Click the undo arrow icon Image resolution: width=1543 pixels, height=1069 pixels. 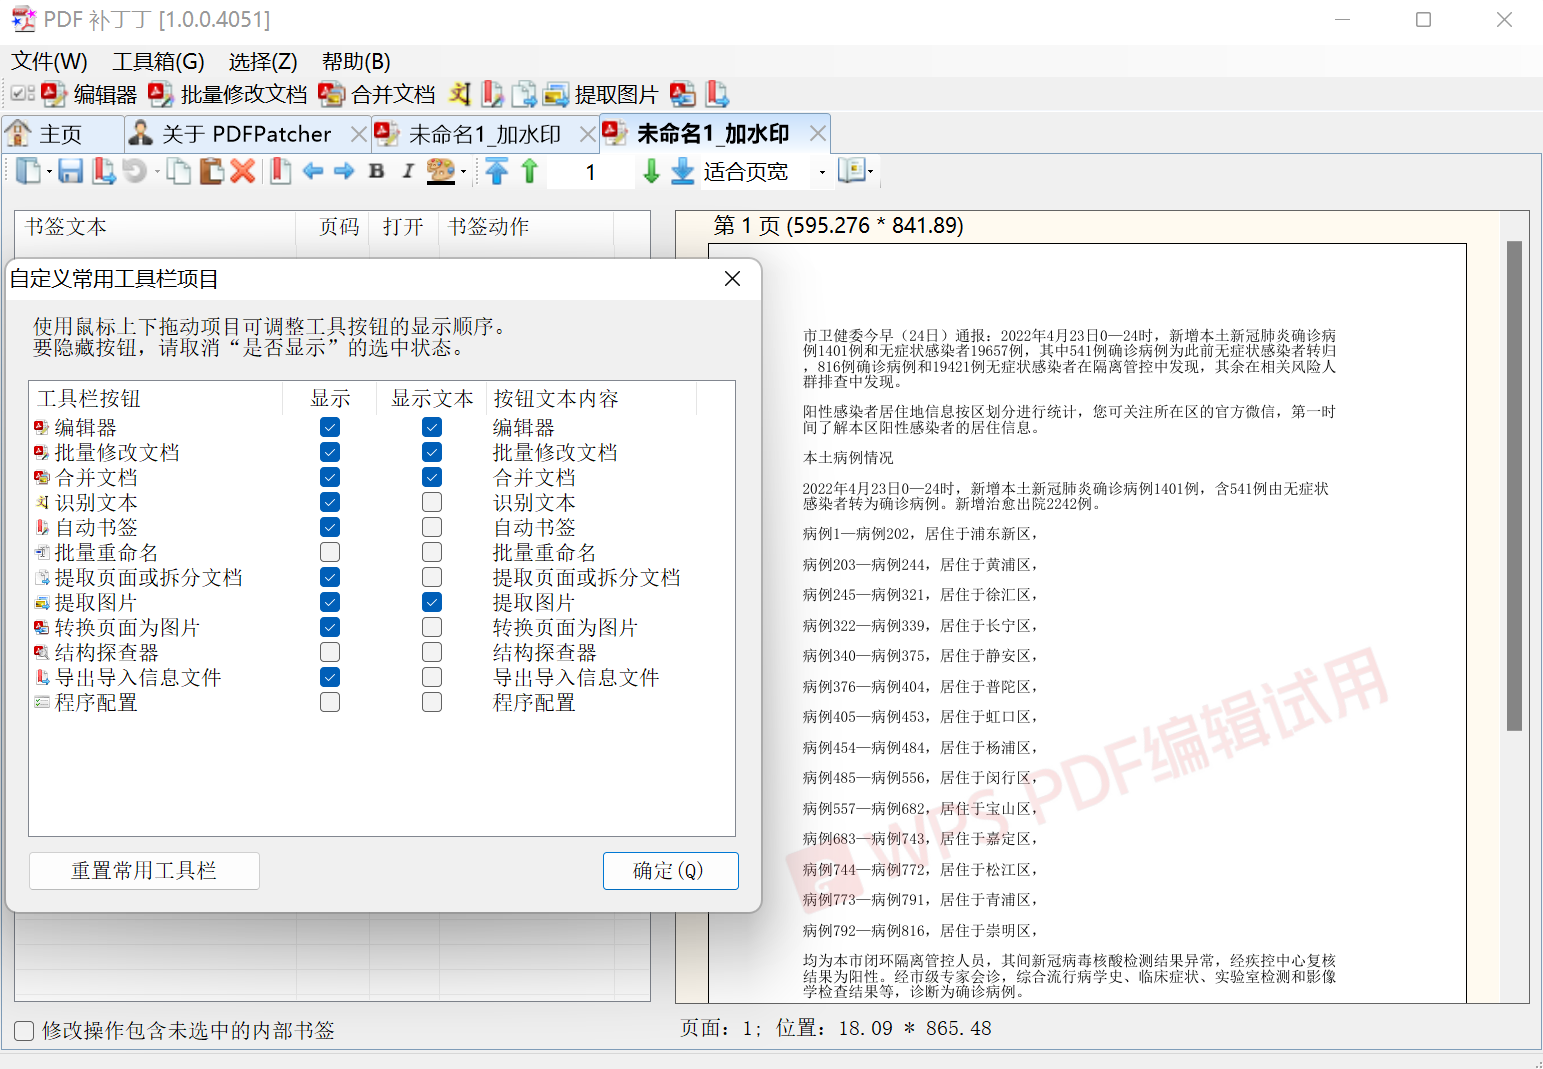tap(135, 171)
